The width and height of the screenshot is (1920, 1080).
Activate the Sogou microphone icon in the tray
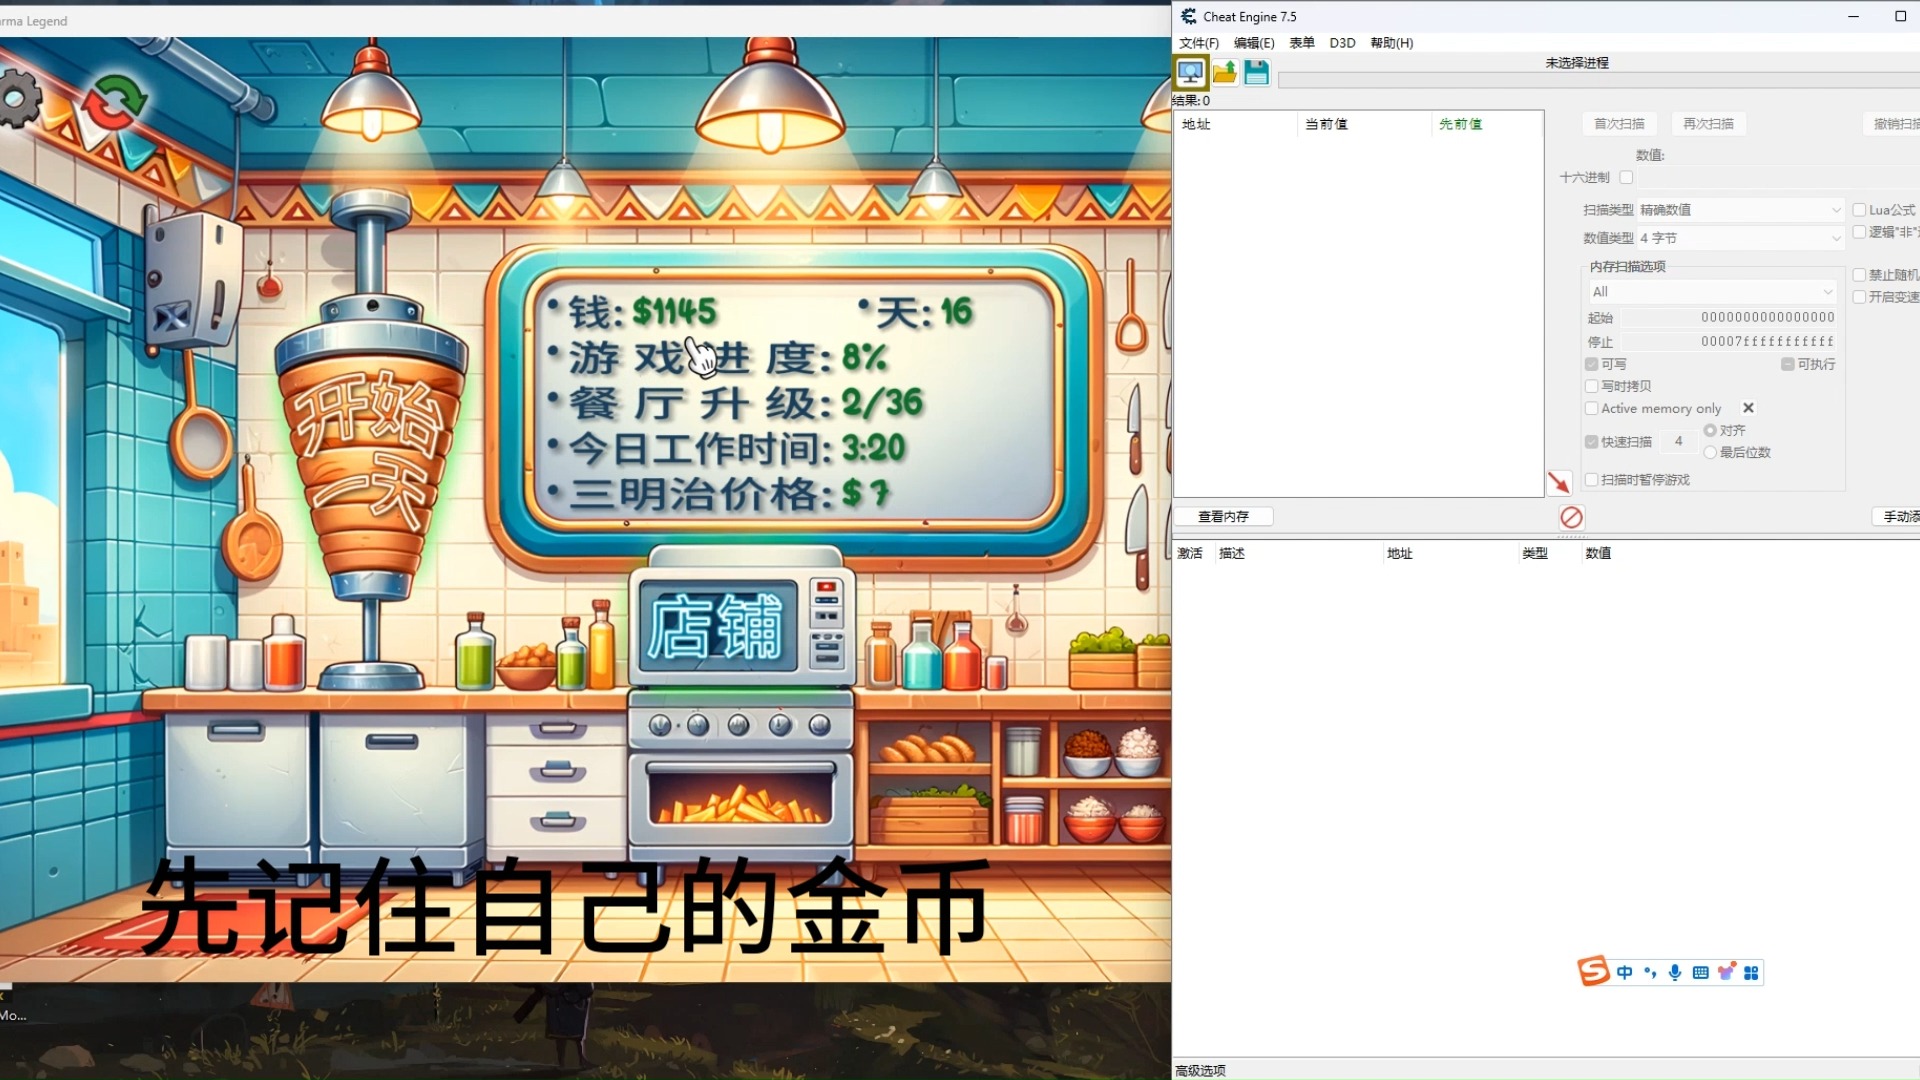[x=1676, y=972]
